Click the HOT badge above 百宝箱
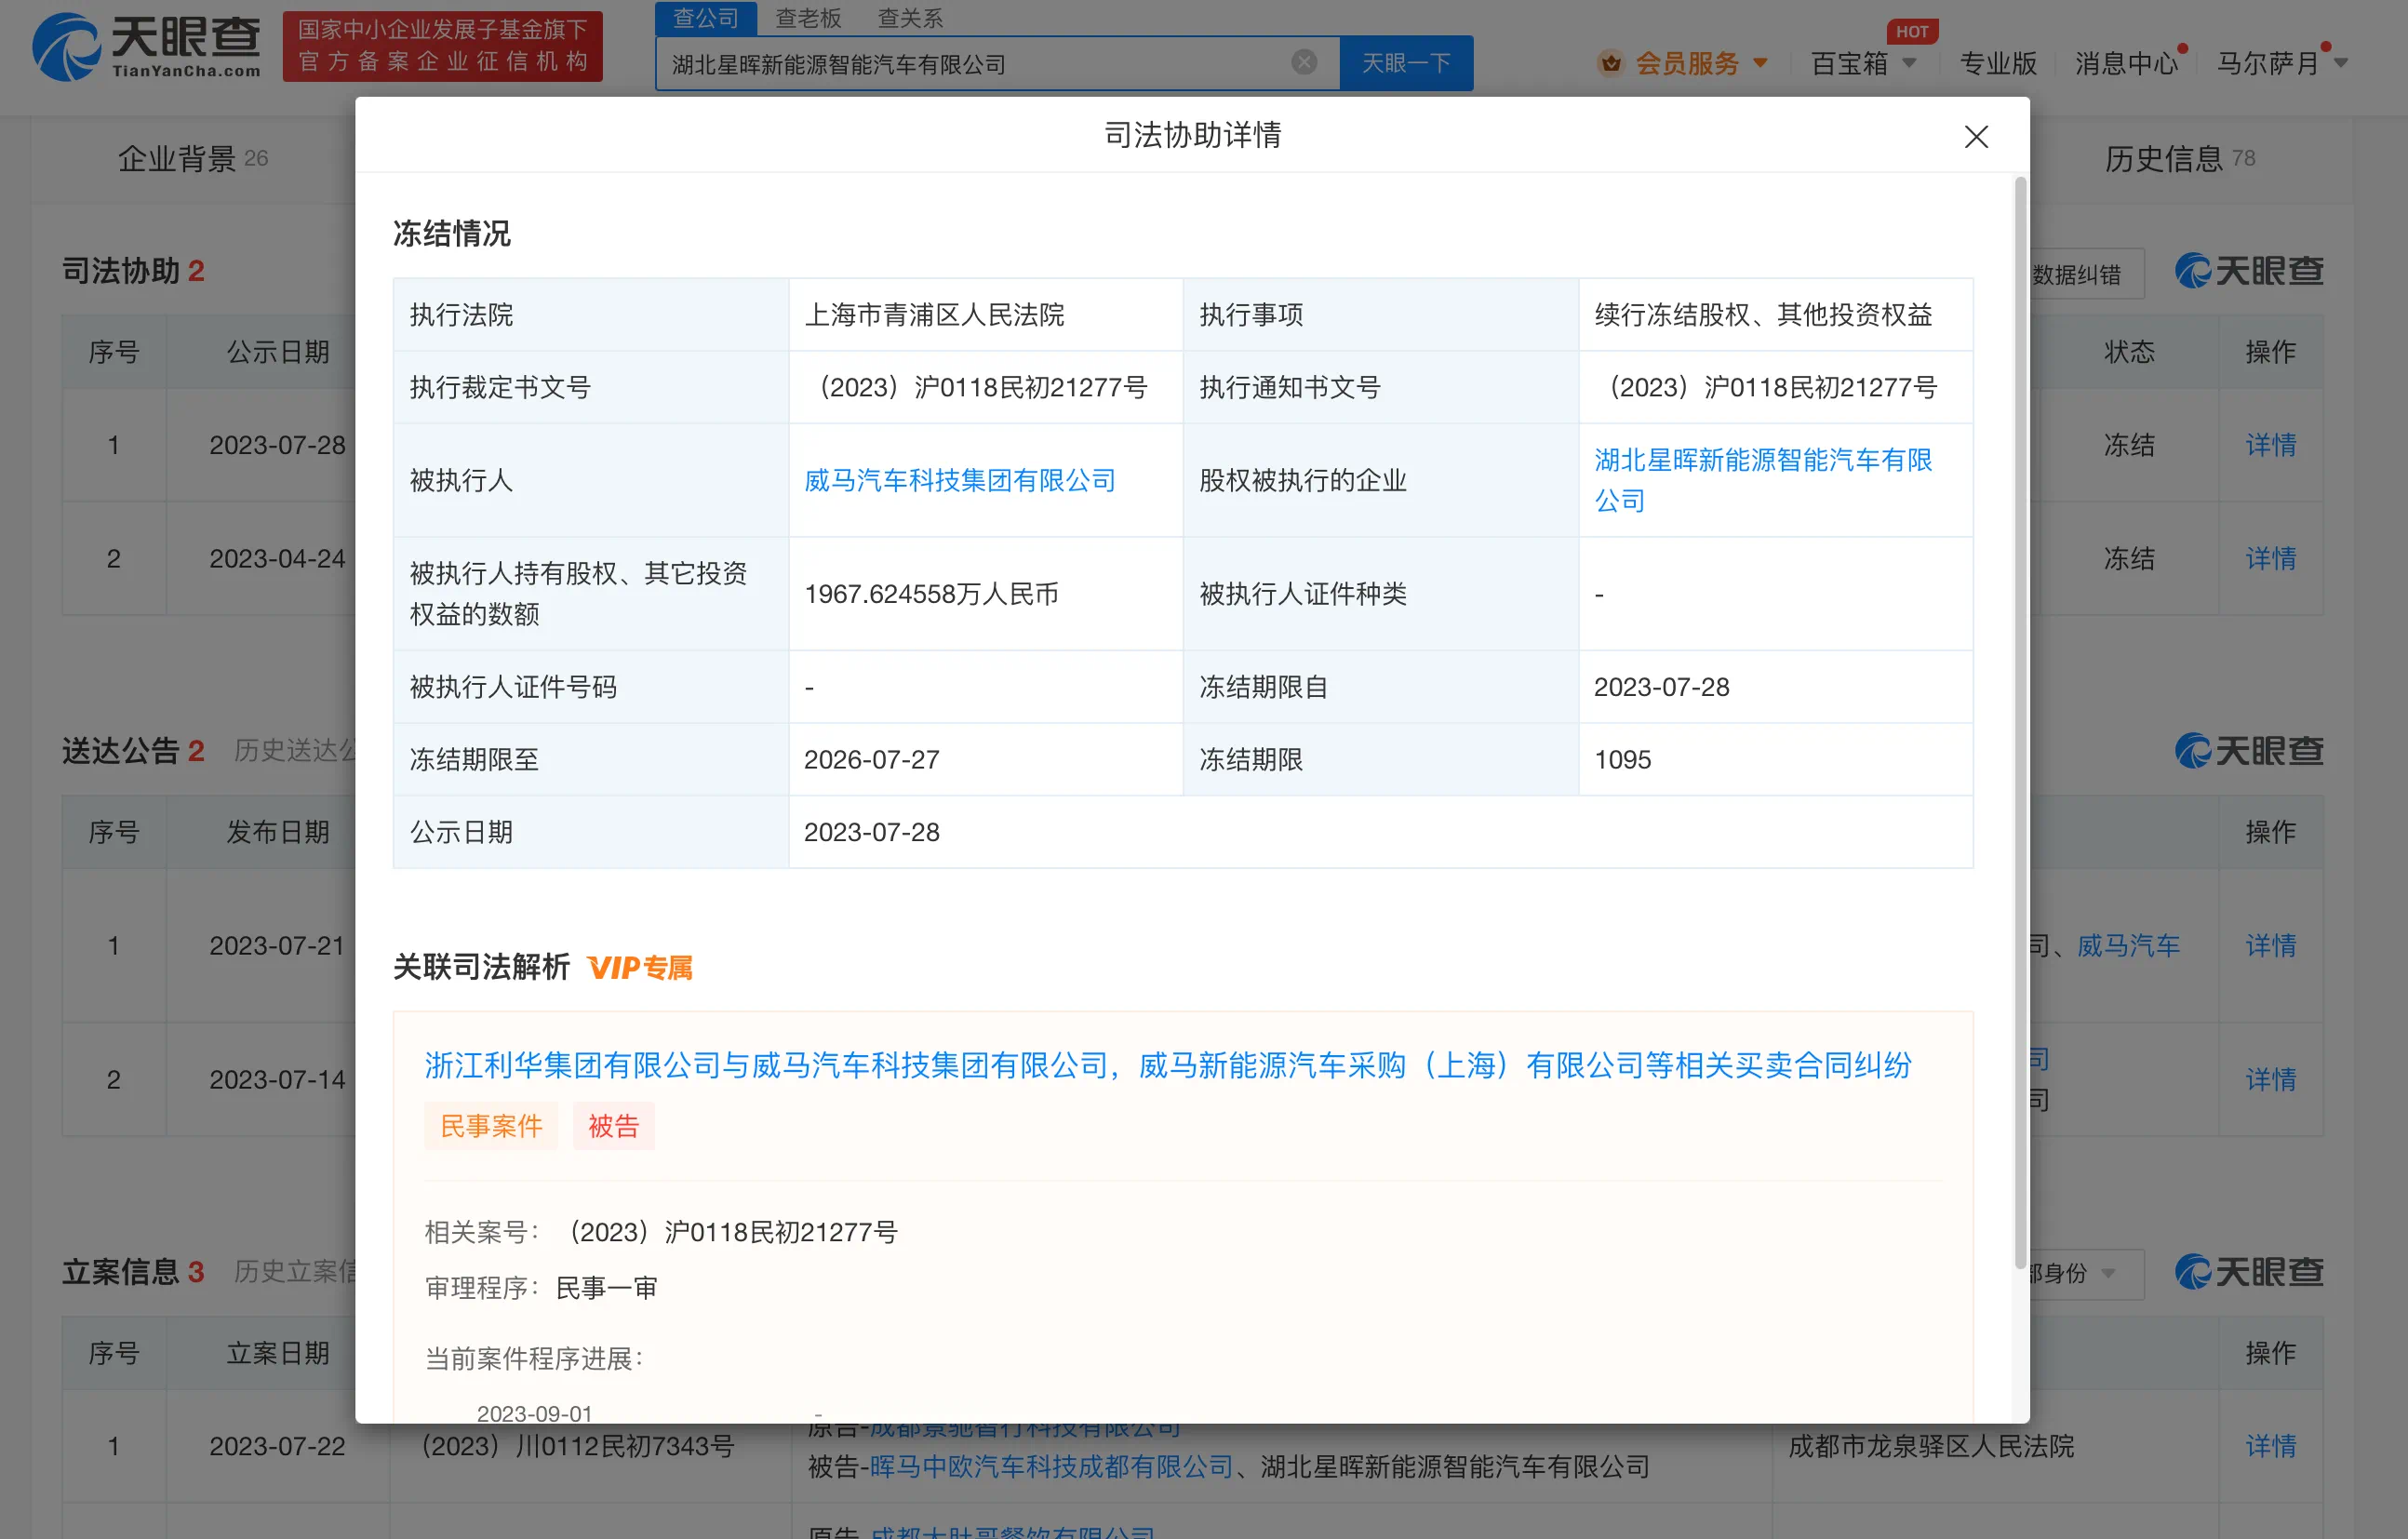The width and height of the screenshot is (2408, 1539). pos(1912,31)
